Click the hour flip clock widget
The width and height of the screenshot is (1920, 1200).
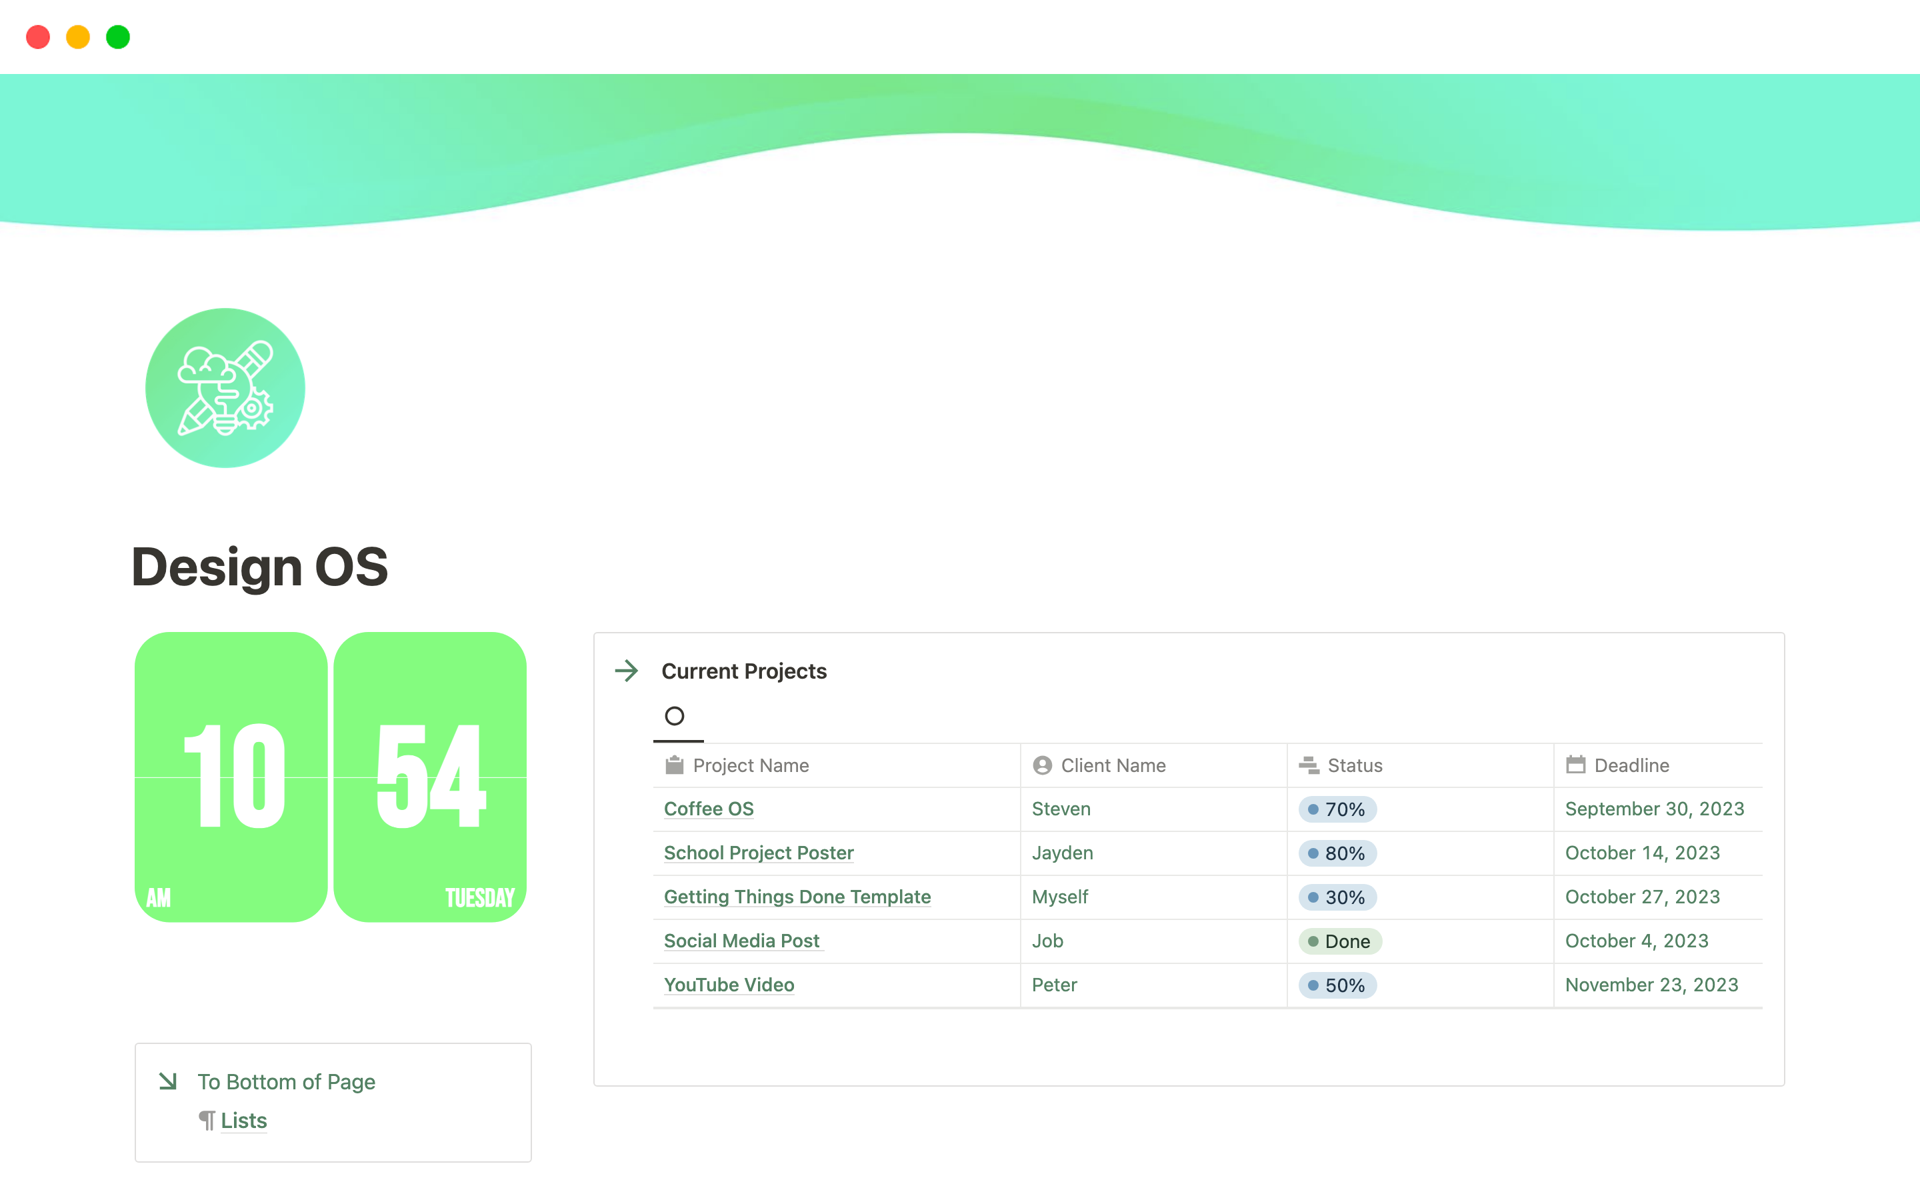tap(231, 777)
